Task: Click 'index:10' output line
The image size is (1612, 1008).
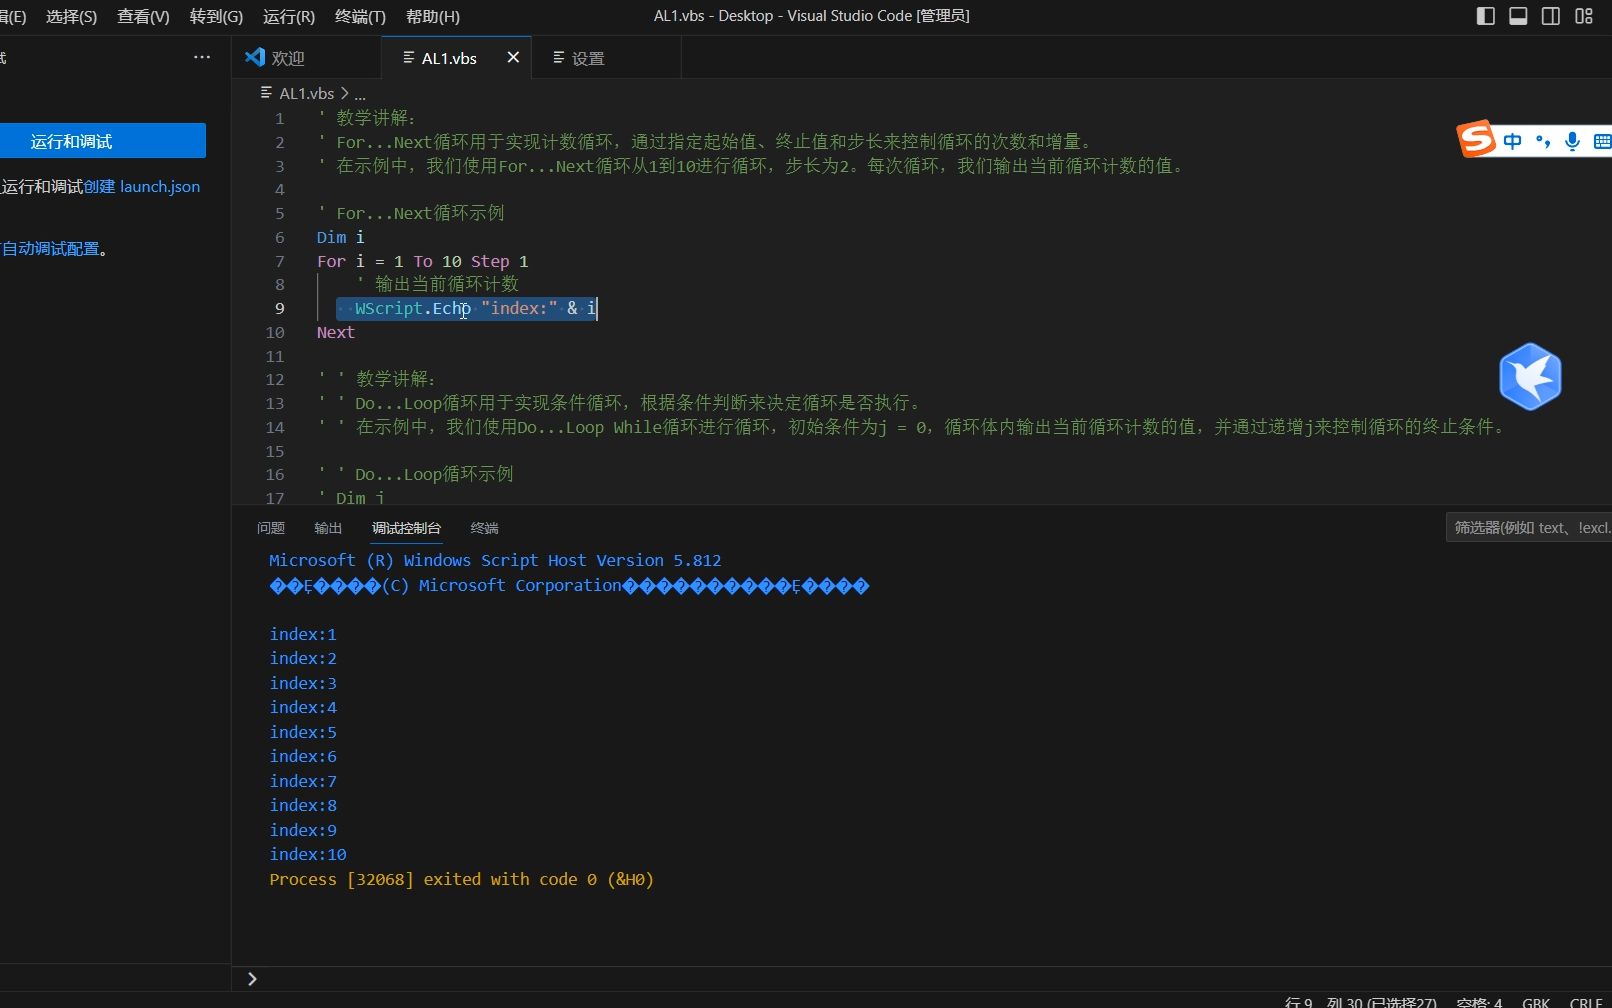Action: pyautogui.click(x=308, y=854)
